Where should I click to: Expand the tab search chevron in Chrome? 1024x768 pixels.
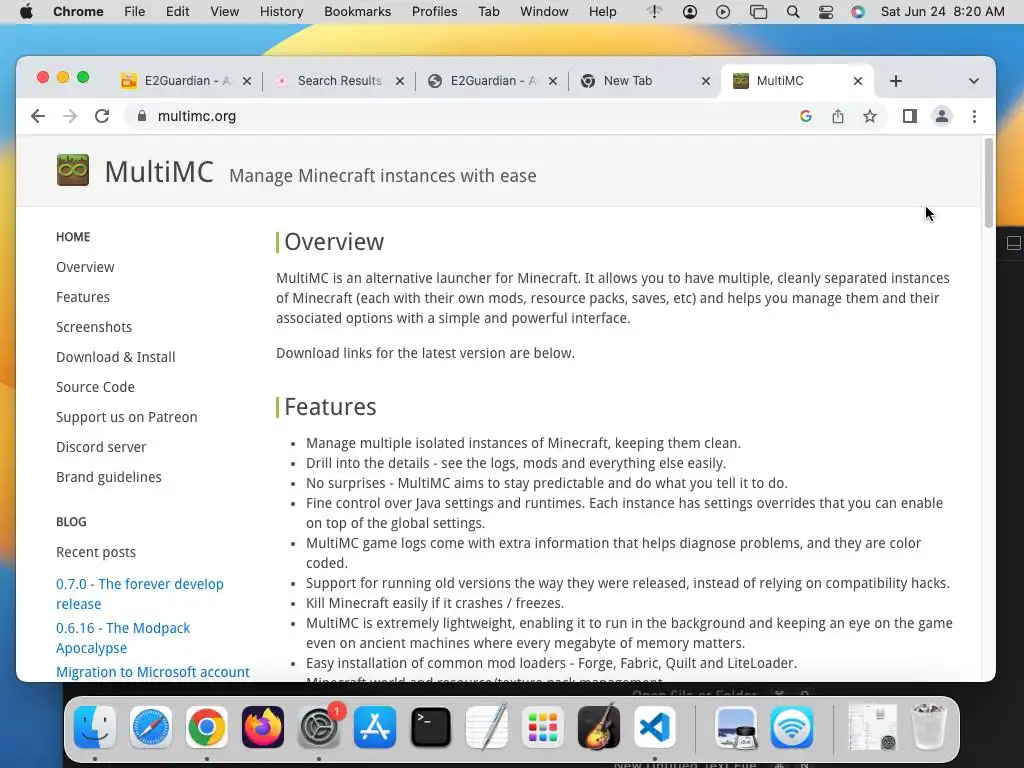point(974,81)
